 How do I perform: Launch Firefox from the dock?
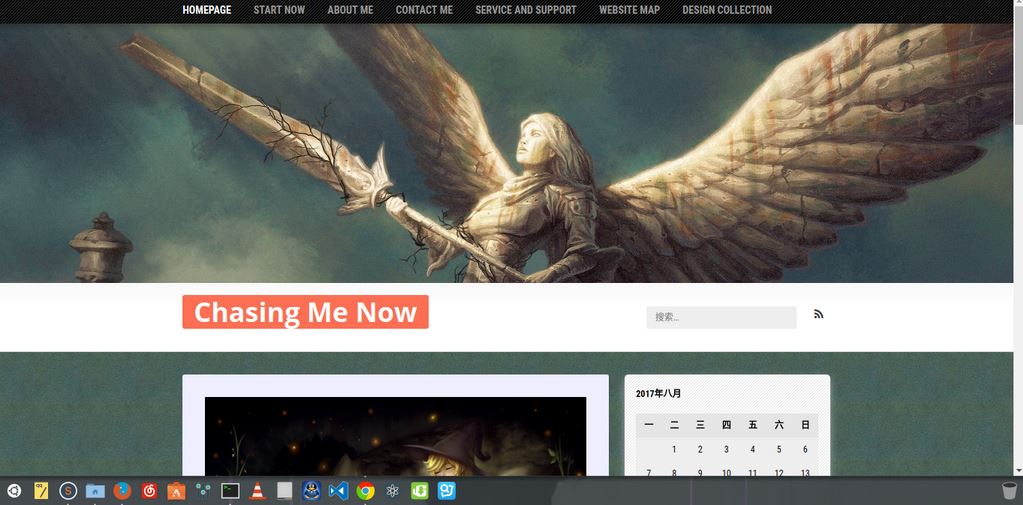[122, 490]
